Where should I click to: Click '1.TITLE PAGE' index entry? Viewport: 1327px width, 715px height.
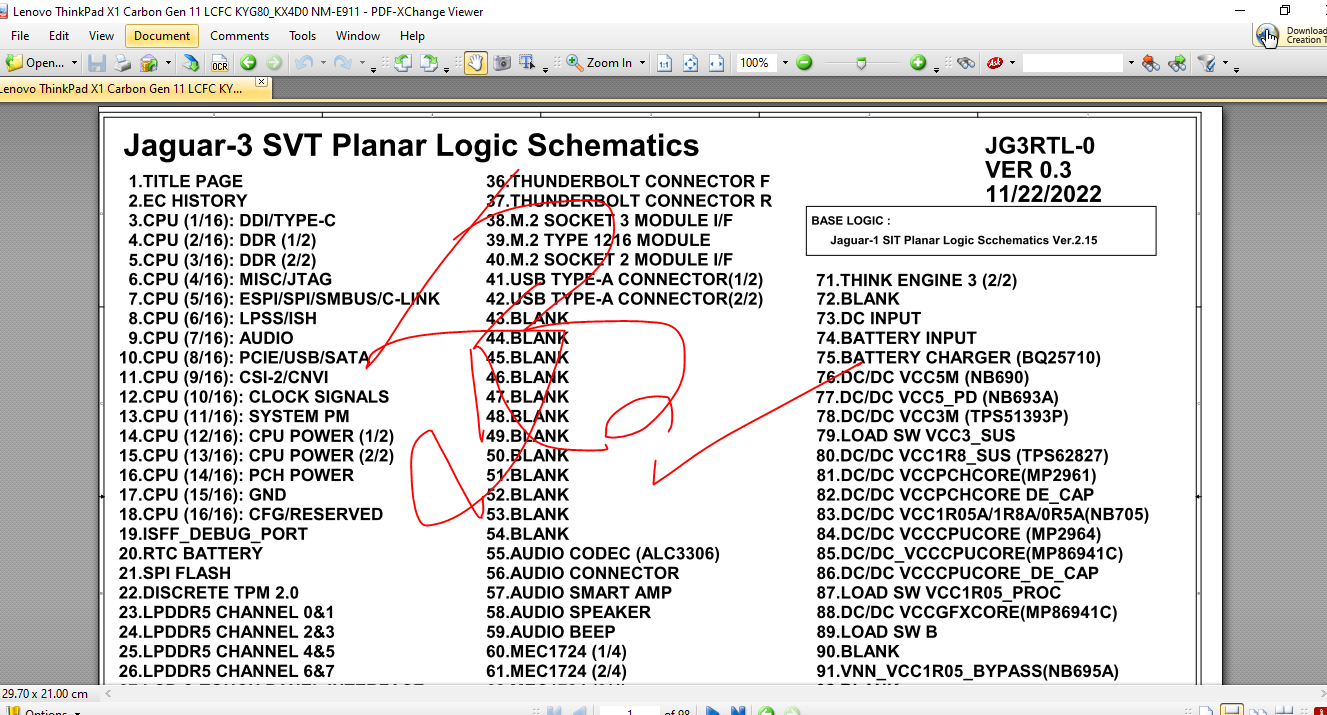tap(185, 181)
